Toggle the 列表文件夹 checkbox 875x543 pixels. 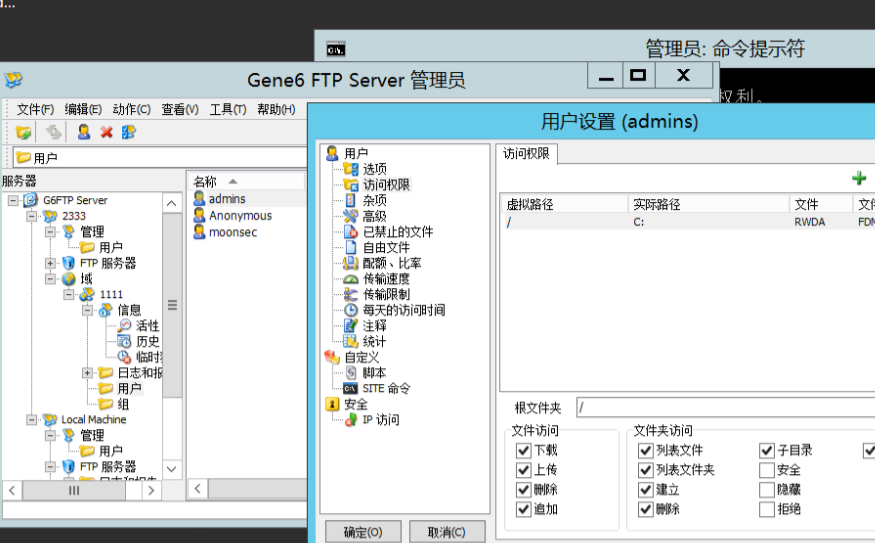(646, 469)
